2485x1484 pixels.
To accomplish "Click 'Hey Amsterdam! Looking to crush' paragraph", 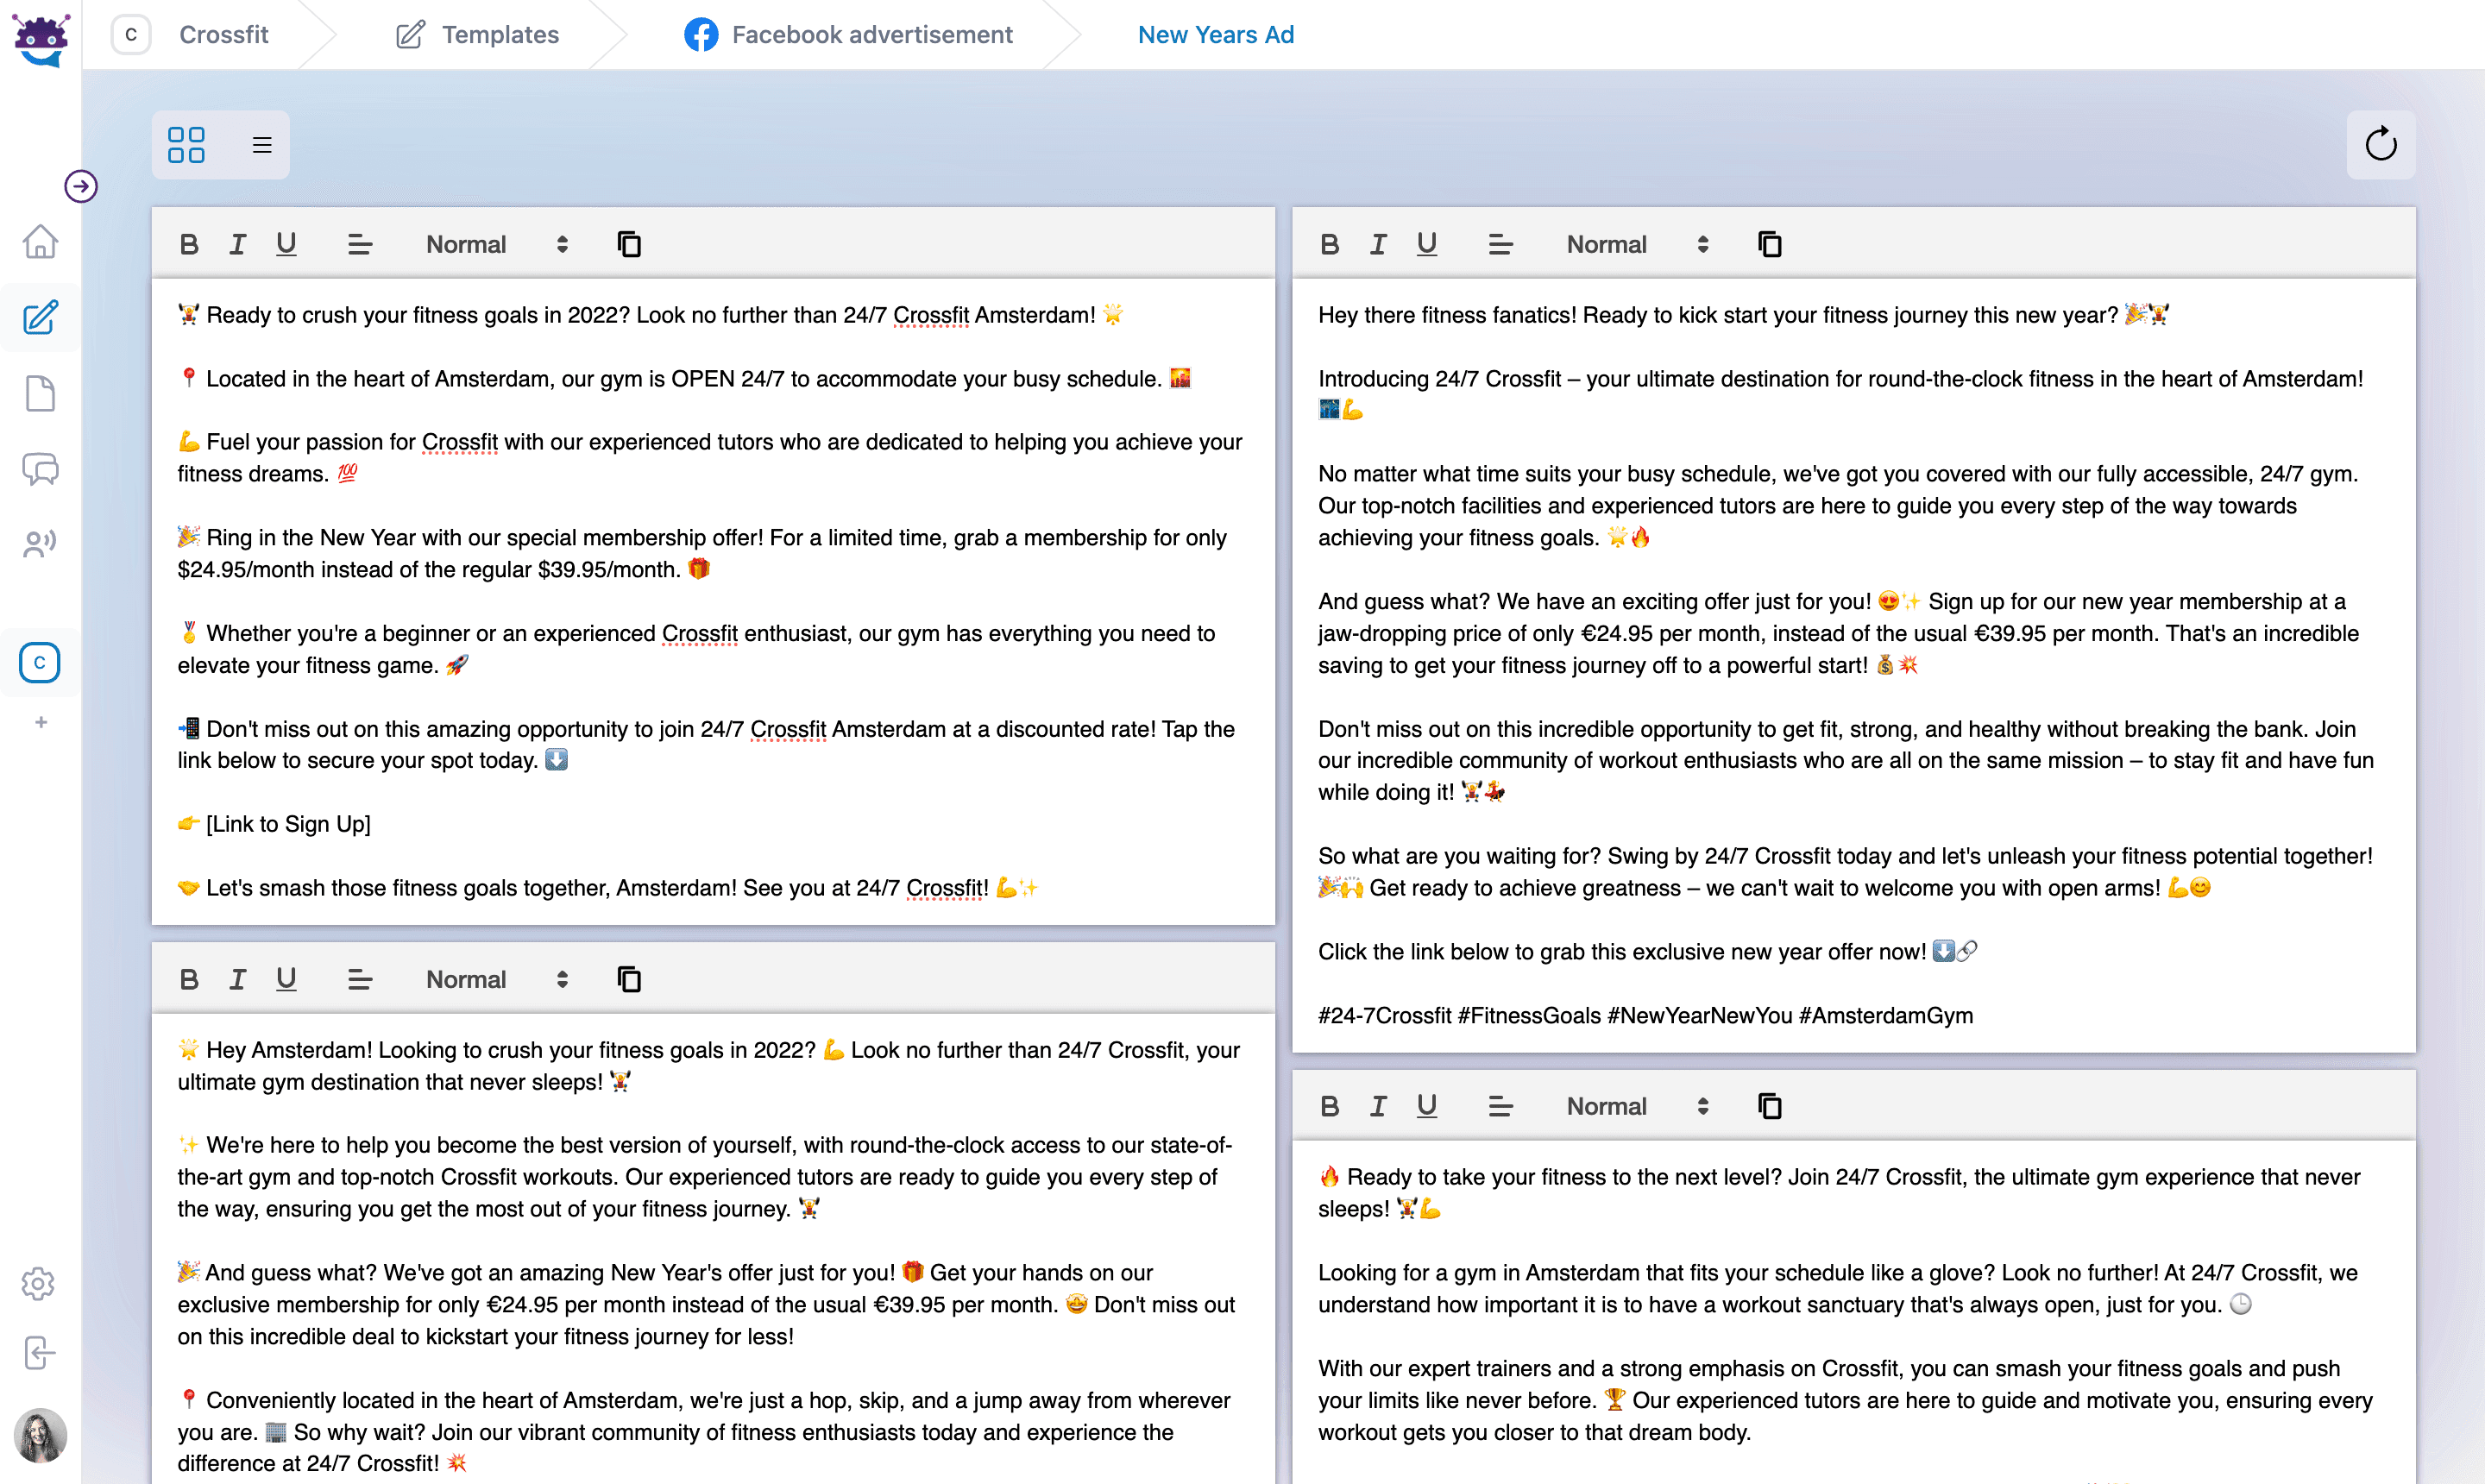I will pos(709,1066).
